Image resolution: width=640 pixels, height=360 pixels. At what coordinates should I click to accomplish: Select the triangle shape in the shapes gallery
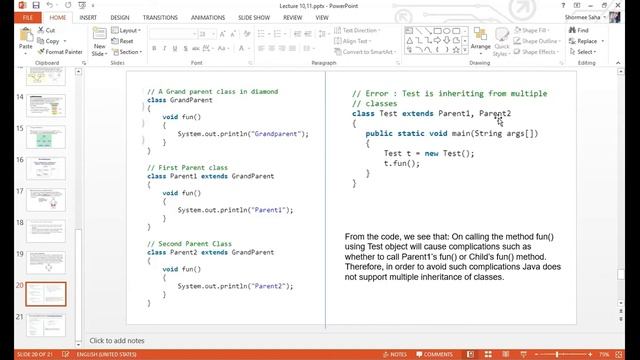(x=409, y=40)
